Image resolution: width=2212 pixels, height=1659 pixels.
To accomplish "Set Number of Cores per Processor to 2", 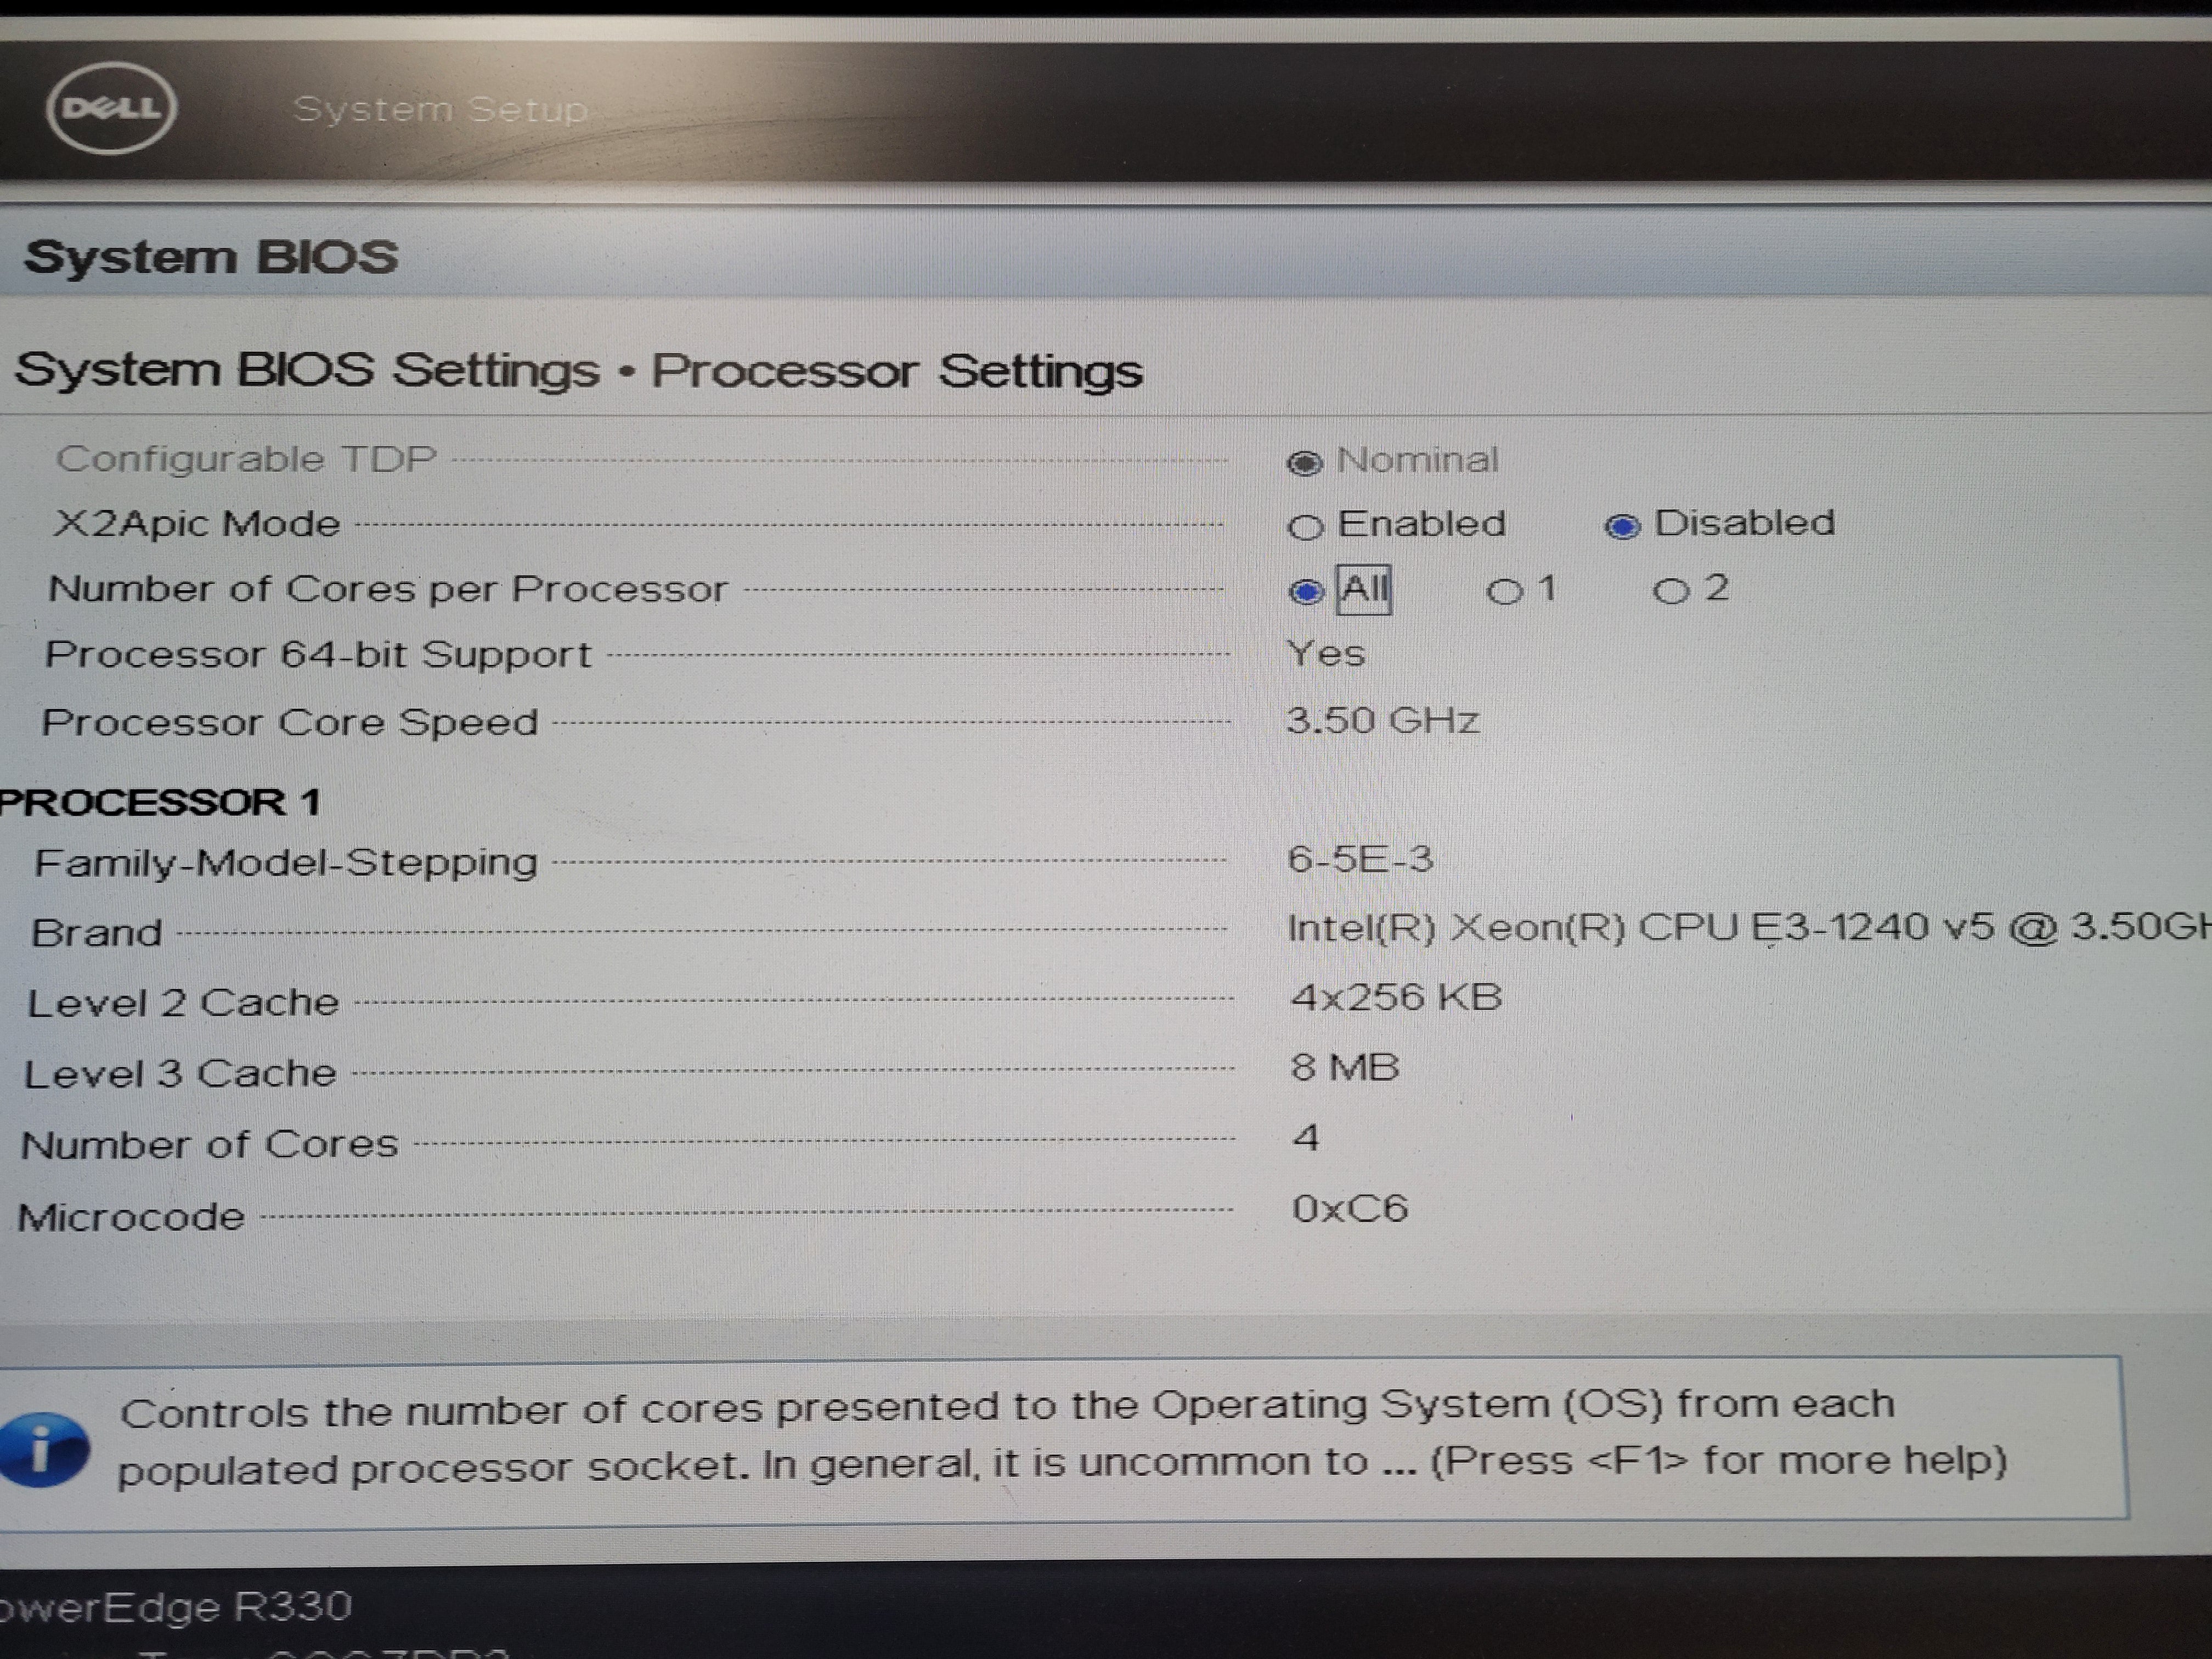I will pos(1670,590).
